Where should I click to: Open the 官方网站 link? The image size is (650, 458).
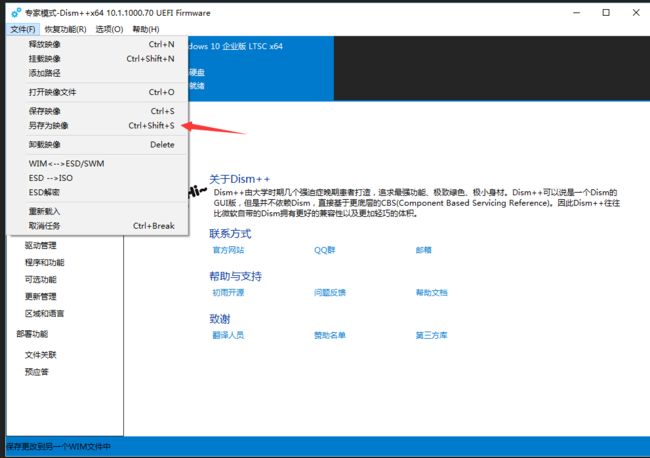[x=228, y=250]
